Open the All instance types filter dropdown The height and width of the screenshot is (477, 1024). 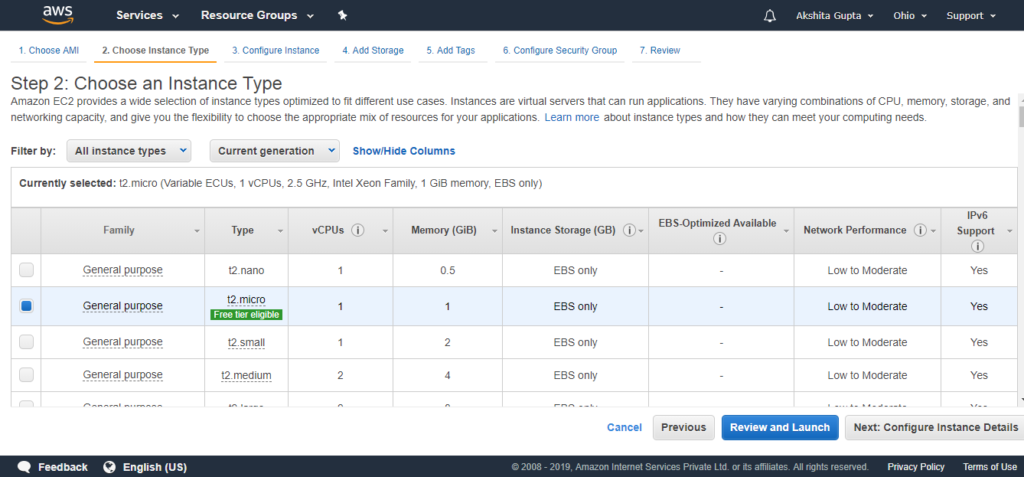point(129,151)
